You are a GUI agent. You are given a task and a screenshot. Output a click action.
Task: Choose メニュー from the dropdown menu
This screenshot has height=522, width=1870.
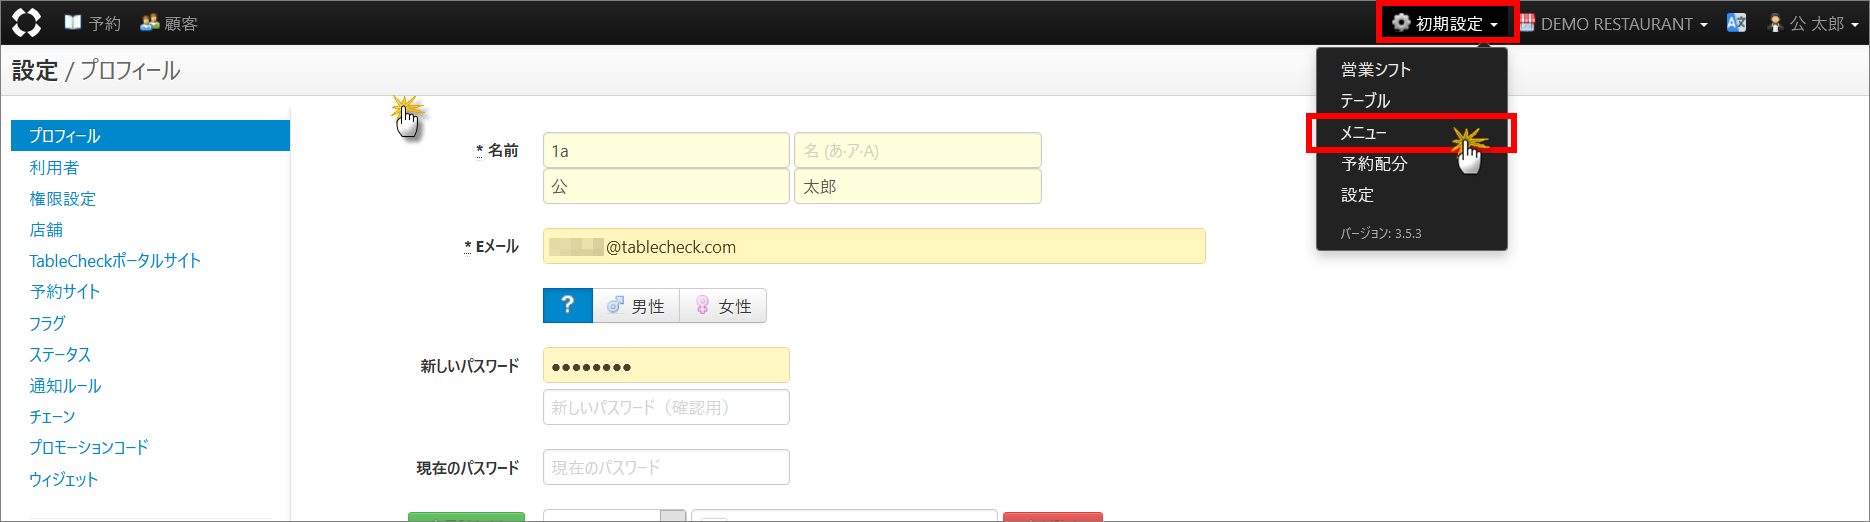1364,133
